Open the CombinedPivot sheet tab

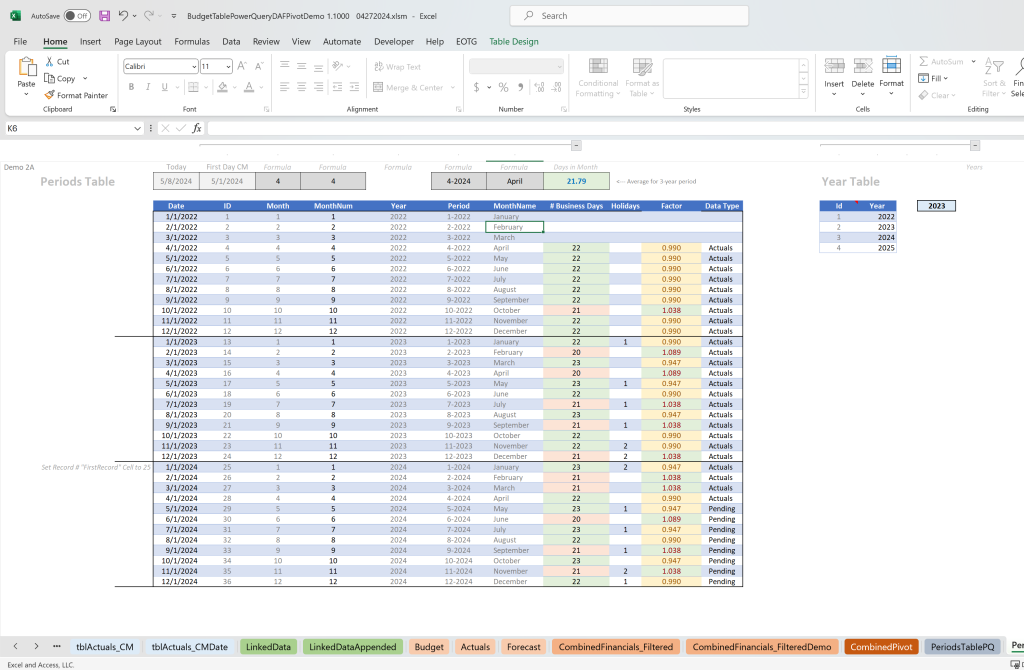tap(881, 646)
